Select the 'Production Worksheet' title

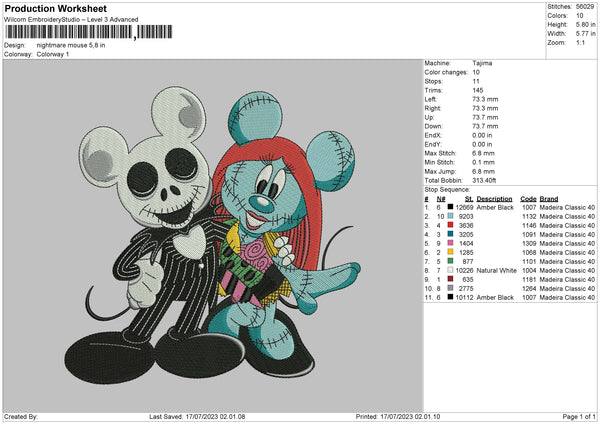(x=55, y=8)
